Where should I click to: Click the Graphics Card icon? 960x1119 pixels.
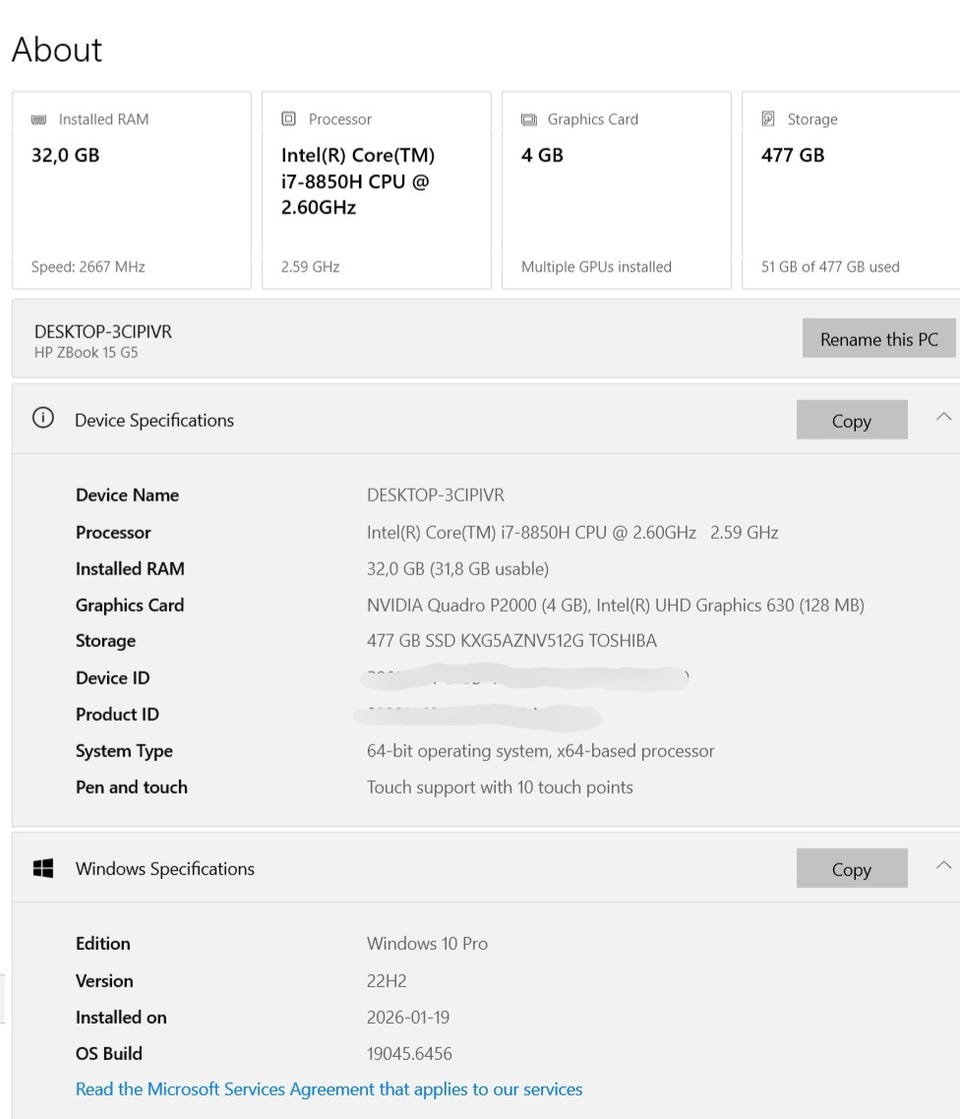coord(529,119)
